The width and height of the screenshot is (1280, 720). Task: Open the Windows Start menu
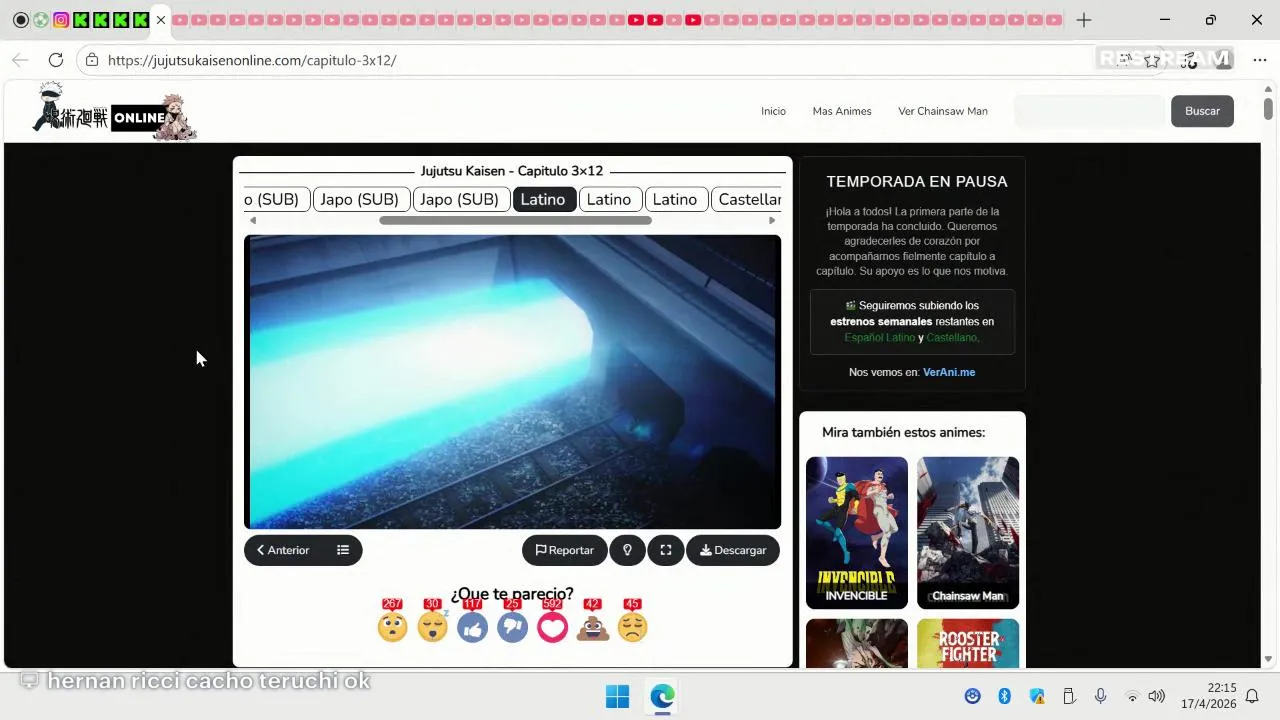pyautogui.click(x=617, y=696)
